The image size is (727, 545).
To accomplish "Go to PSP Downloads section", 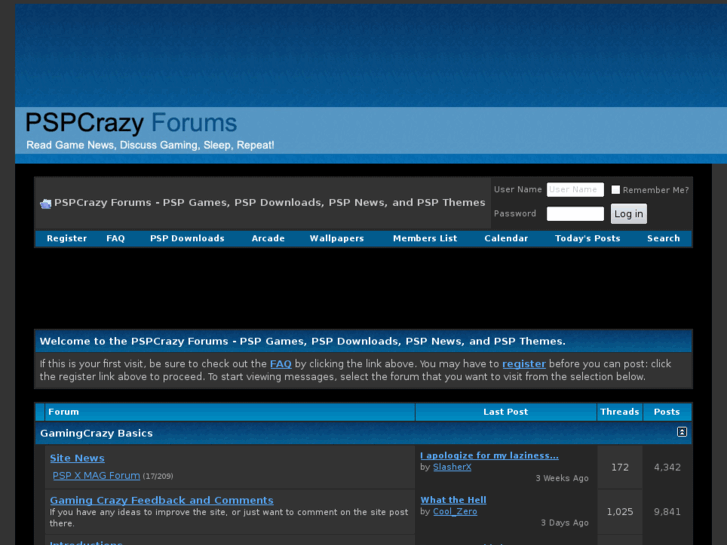I will (x=187, y=238).
